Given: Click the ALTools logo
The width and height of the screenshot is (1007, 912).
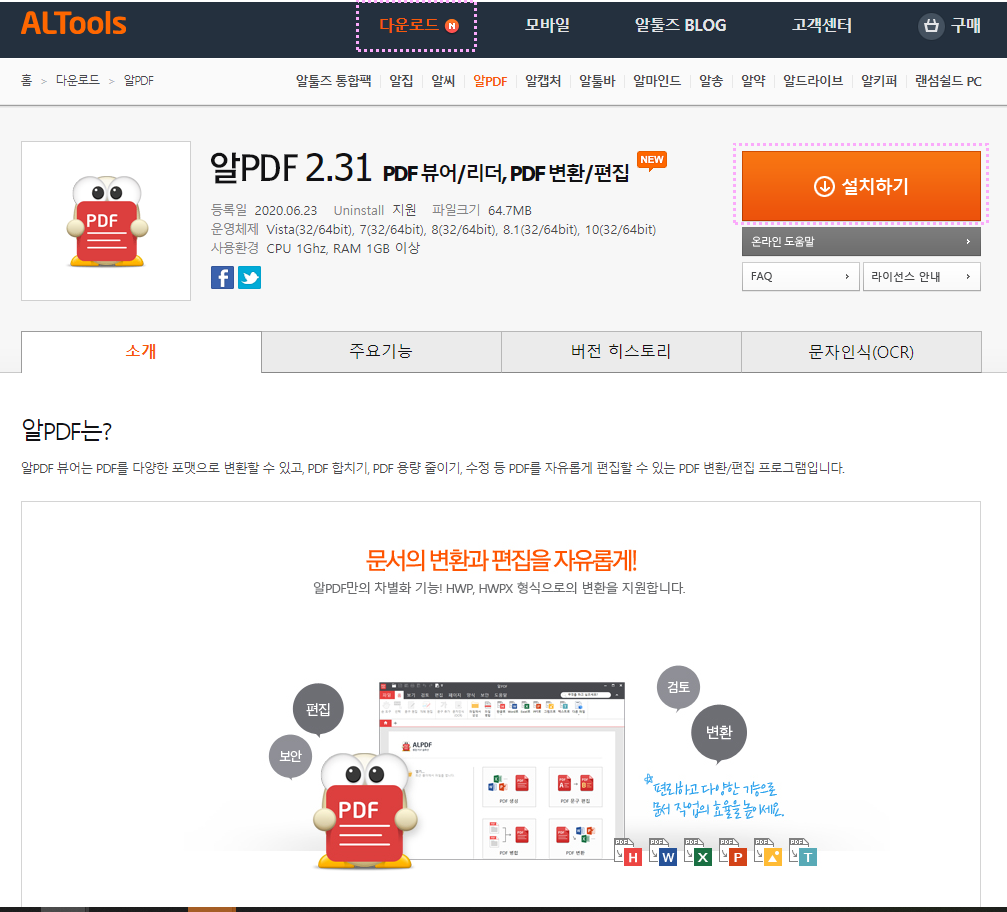Looking at the screenshot, I should click(x=73, y=24).
